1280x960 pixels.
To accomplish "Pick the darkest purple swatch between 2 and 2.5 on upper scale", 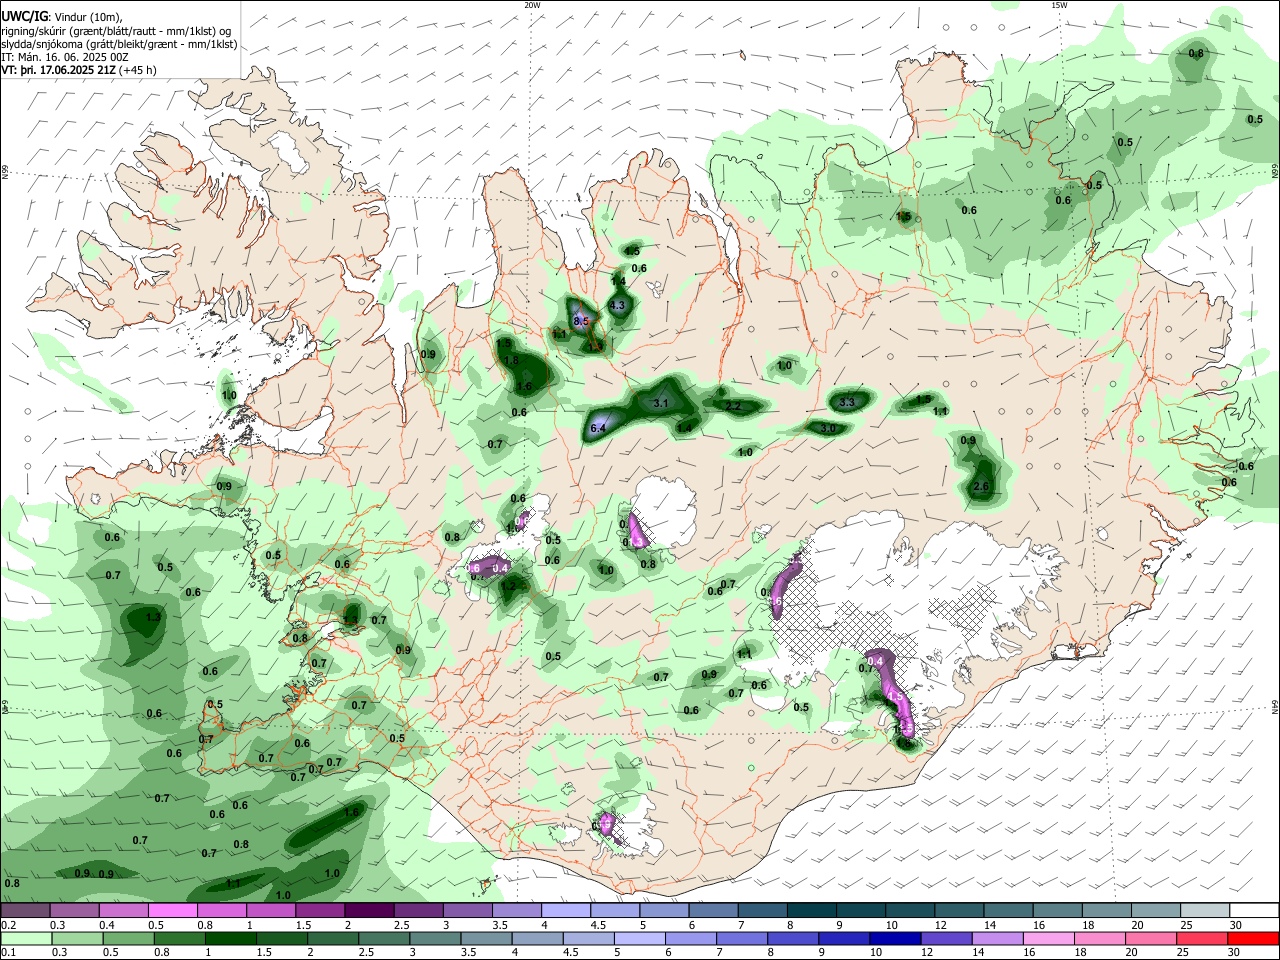I will [x=368, y=910].
